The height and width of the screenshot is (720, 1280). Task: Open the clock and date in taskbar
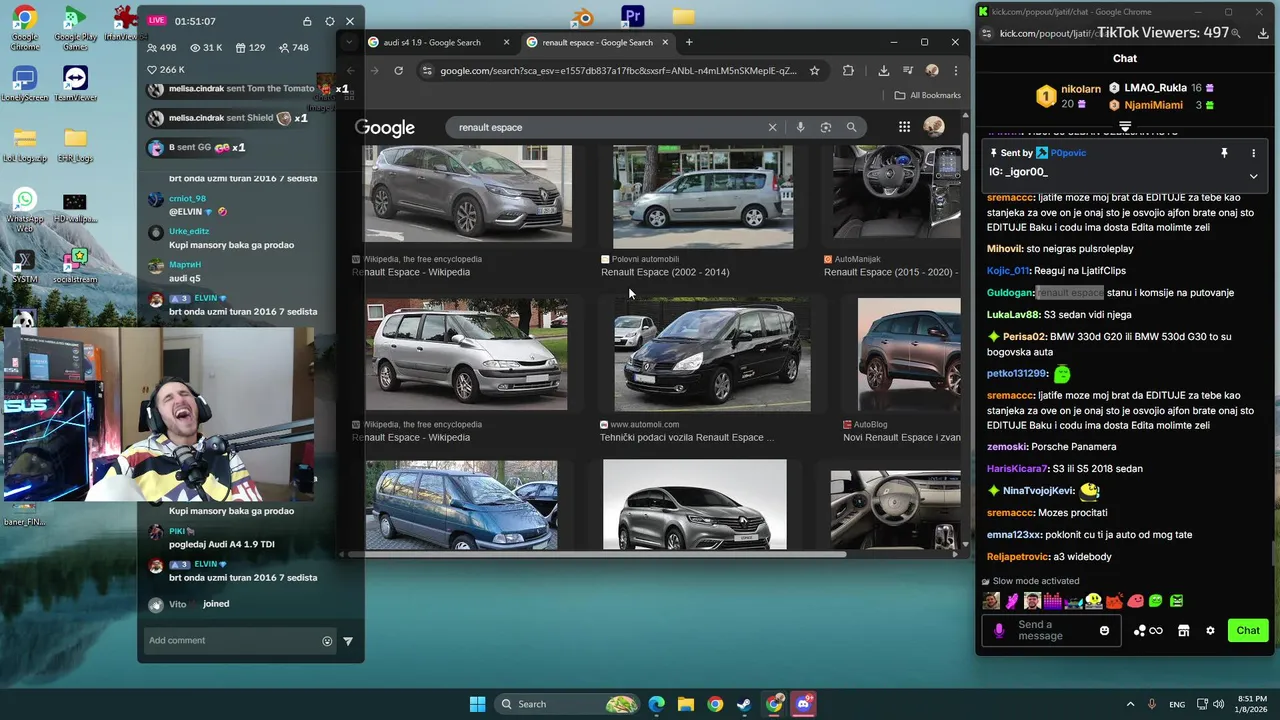[1253, 704]
